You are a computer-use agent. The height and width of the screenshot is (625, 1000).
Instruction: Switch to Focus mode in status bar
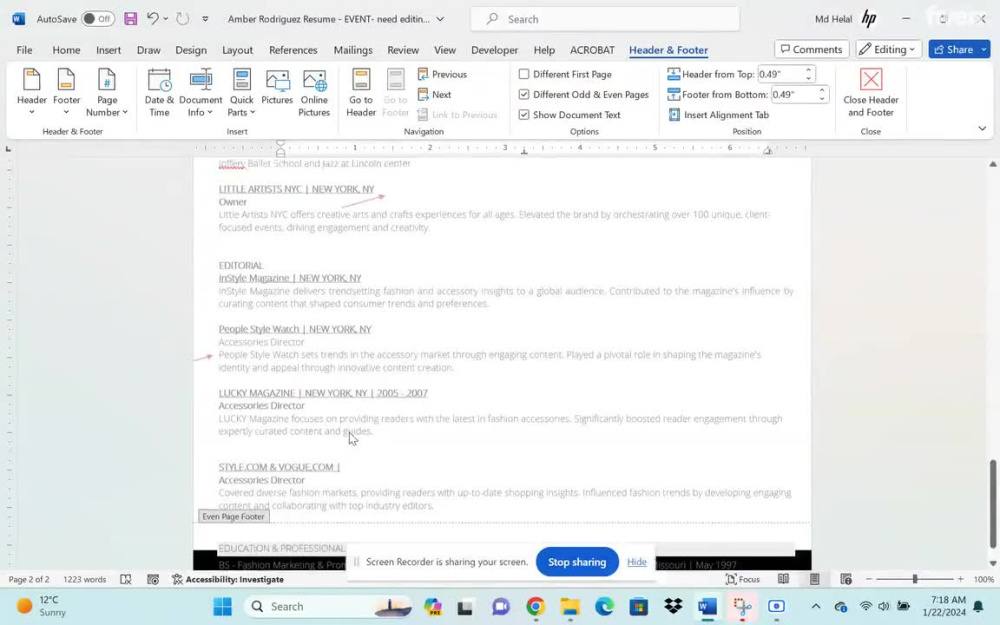pos(743,579)
